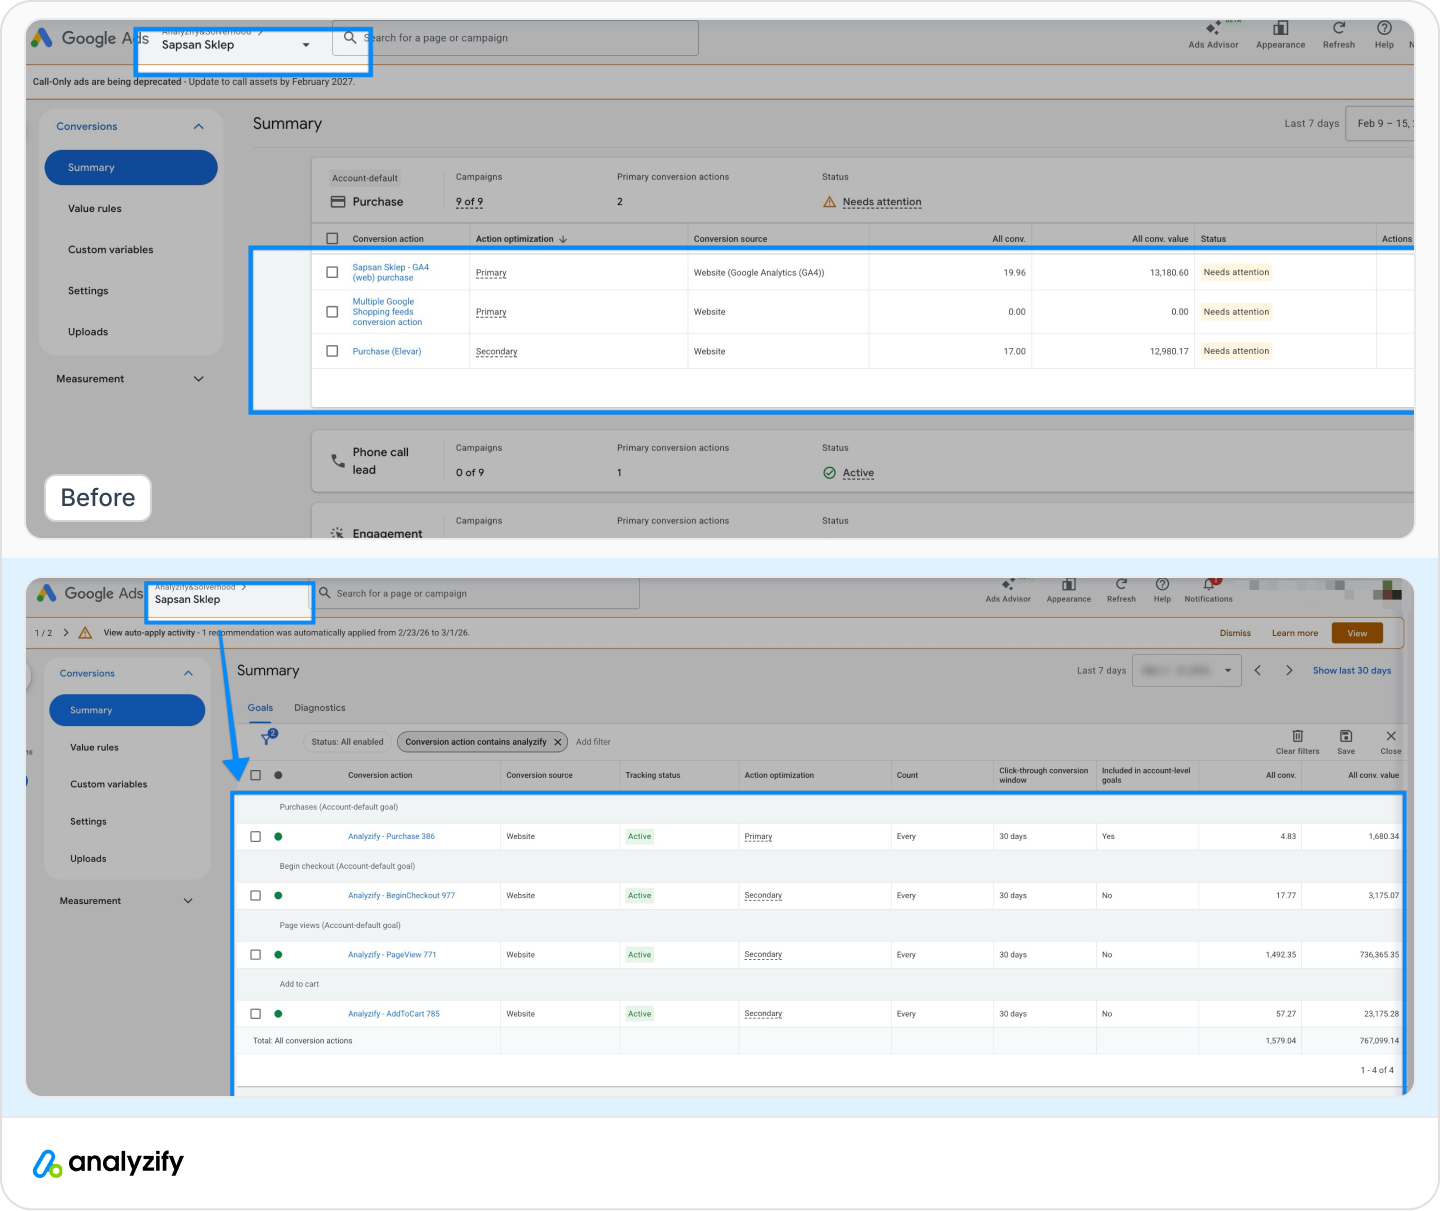Click search magnifier icon in lower screenshot
This screenshot has width=1440, height=1211.
pos(324,593)
